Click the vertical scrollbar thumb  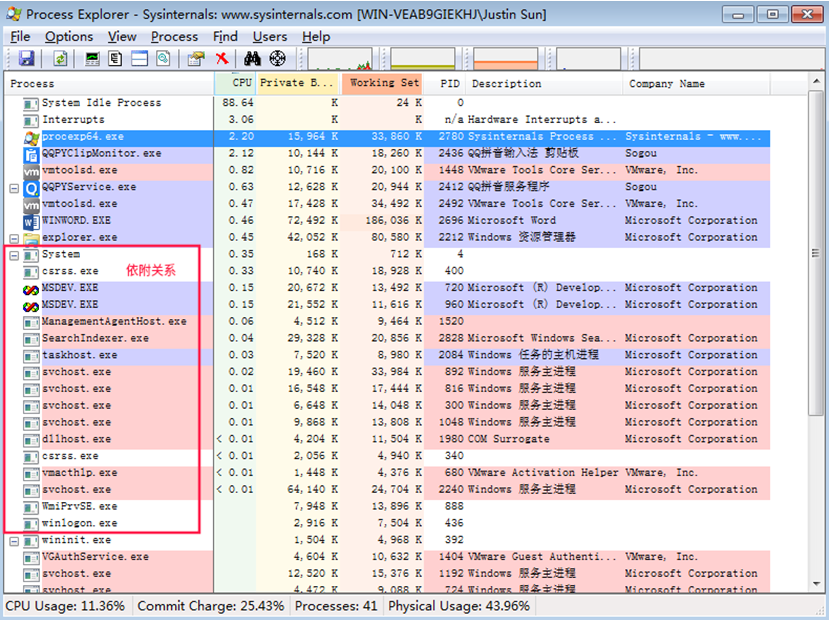point(816,253)
